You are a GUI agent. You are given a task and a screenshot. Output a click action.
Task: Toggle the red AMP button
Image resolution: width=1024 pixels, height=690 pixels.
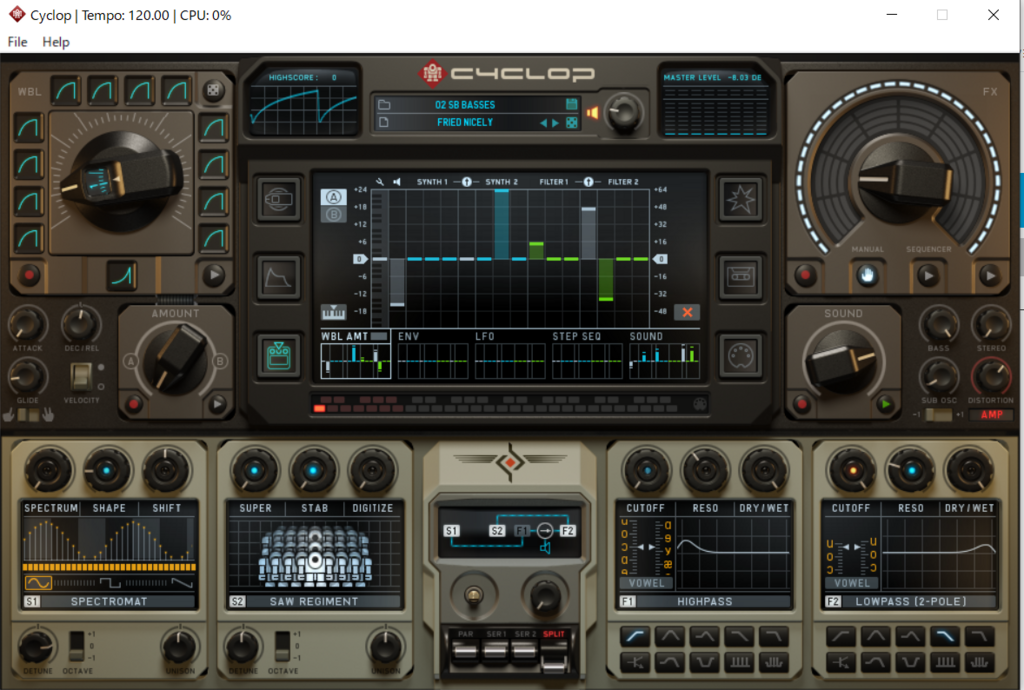coord(991,415)
